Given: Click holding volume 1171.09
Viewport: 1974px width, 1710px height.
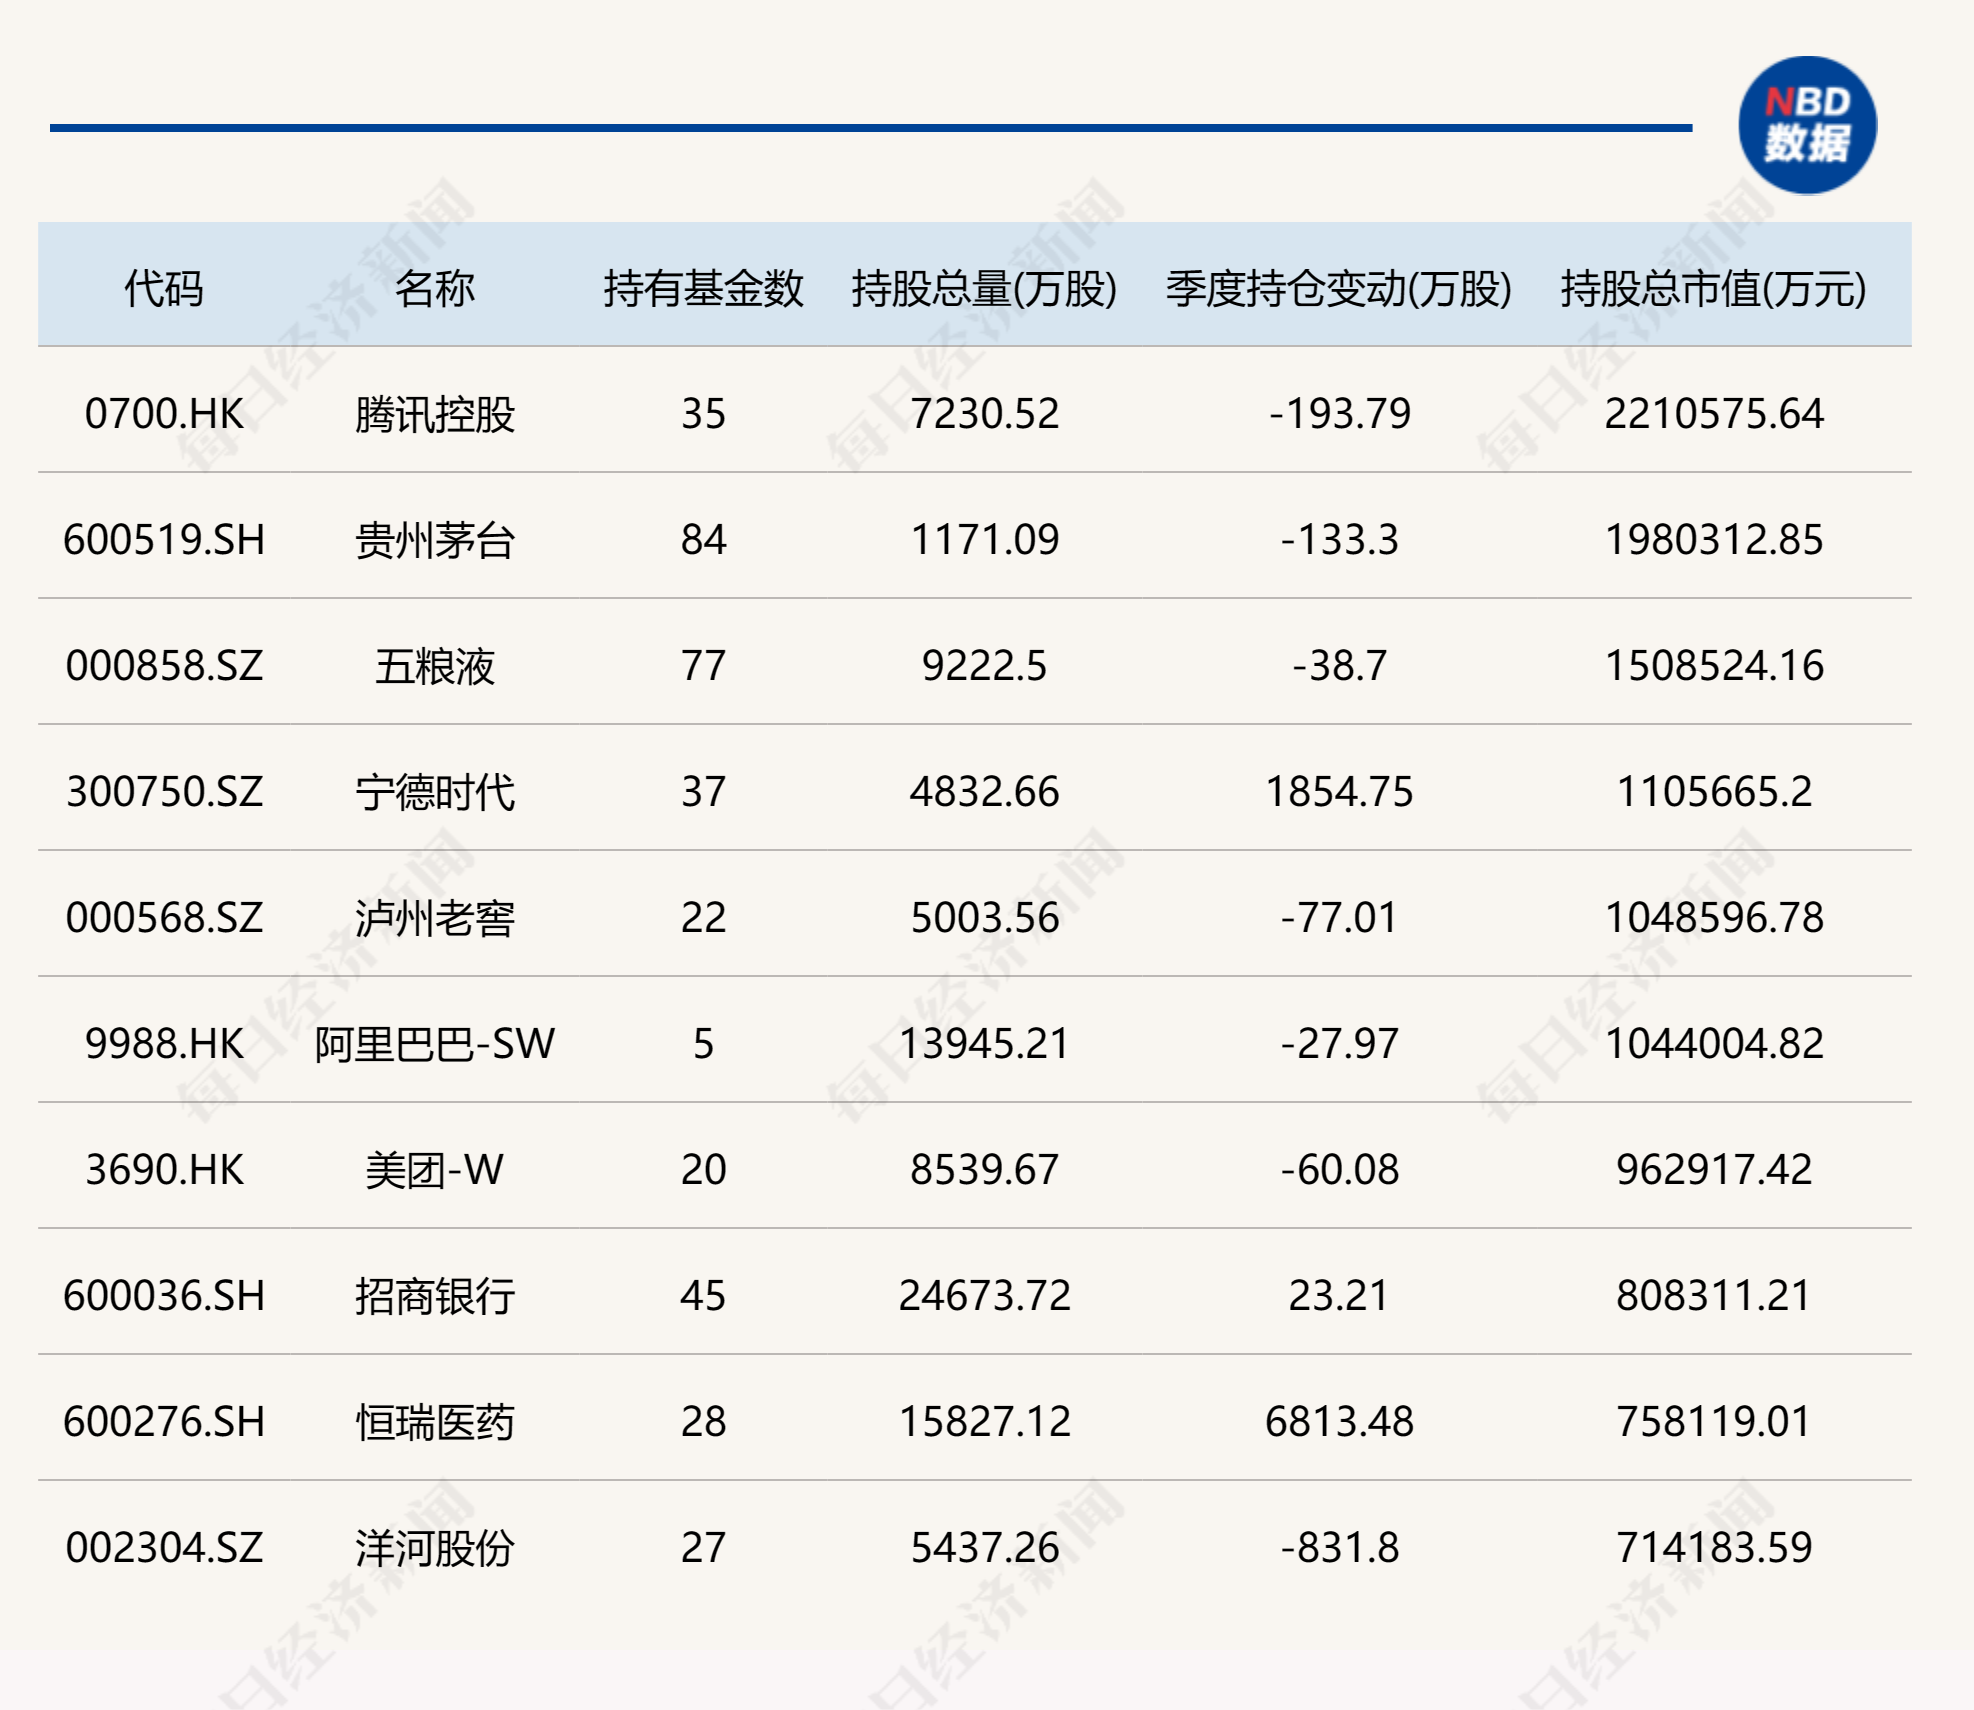Looking at the screenshot, I should click(984, 540).
